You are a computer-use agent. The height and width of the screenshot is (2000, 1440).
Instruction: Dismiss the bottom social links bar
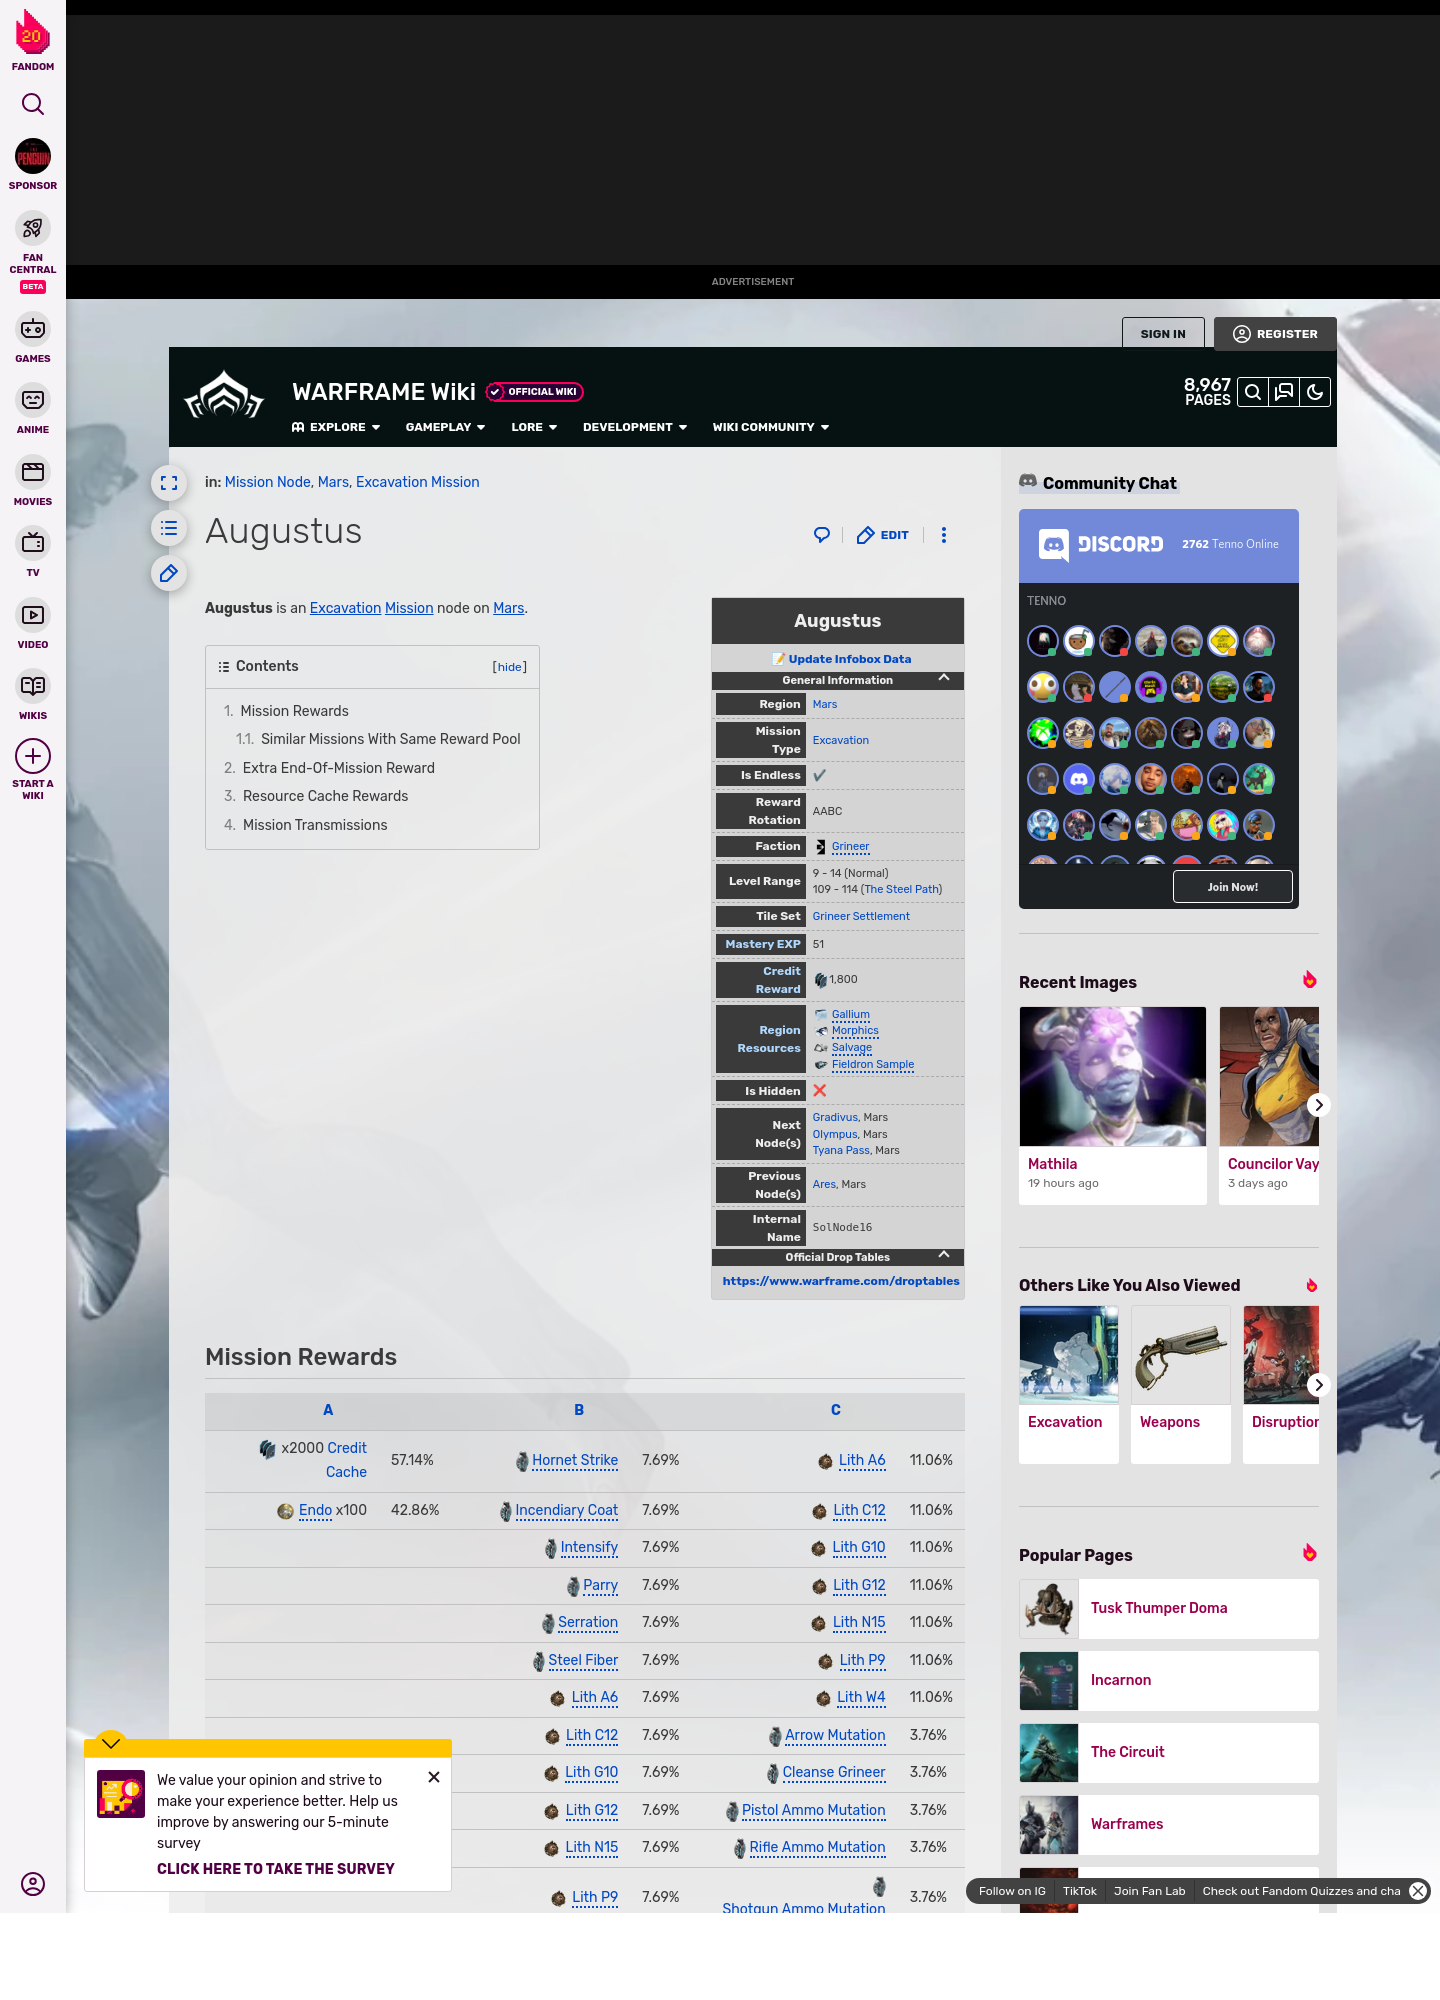[1418, 1891]
